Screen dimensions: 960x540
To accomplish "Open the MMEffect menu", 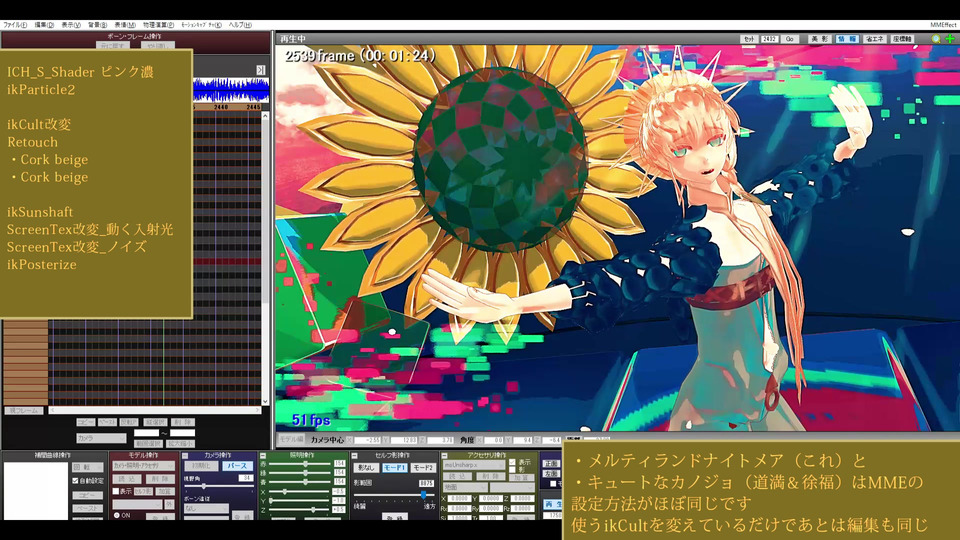I will click(x=943, y=25).
